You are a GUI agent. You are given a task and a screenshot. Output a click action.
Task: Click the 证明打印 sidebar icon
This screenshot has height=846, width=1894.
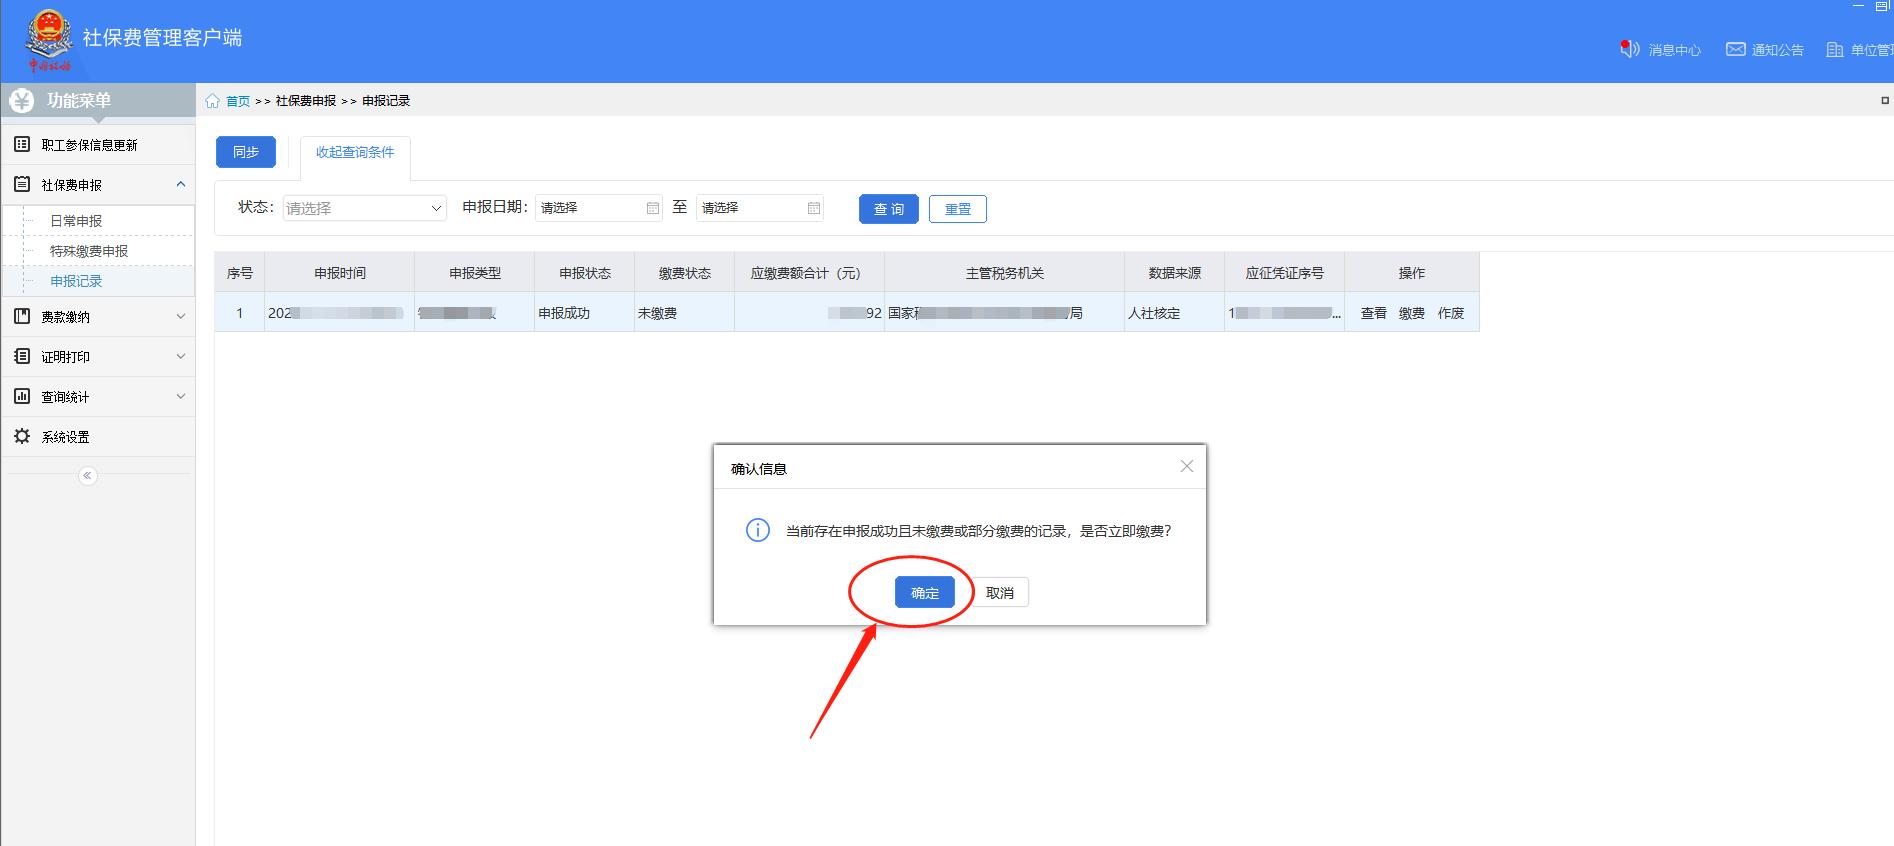click(22, 357)
